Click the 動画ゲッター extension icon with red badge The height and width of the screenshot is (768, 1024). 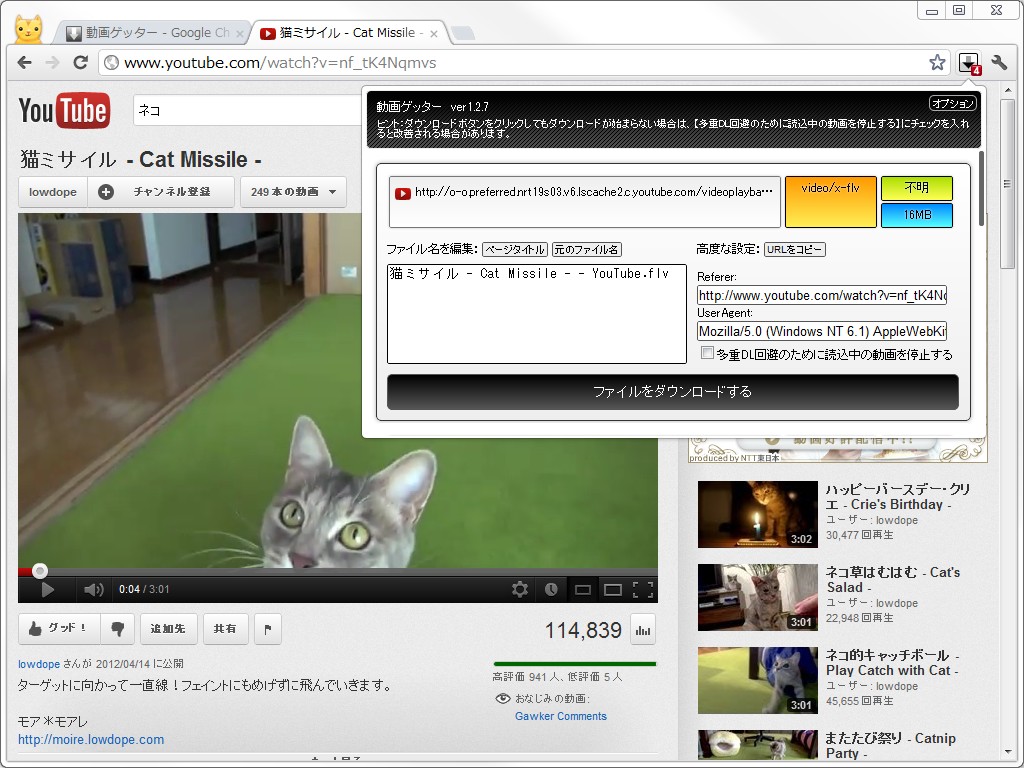tap(968, 61)
